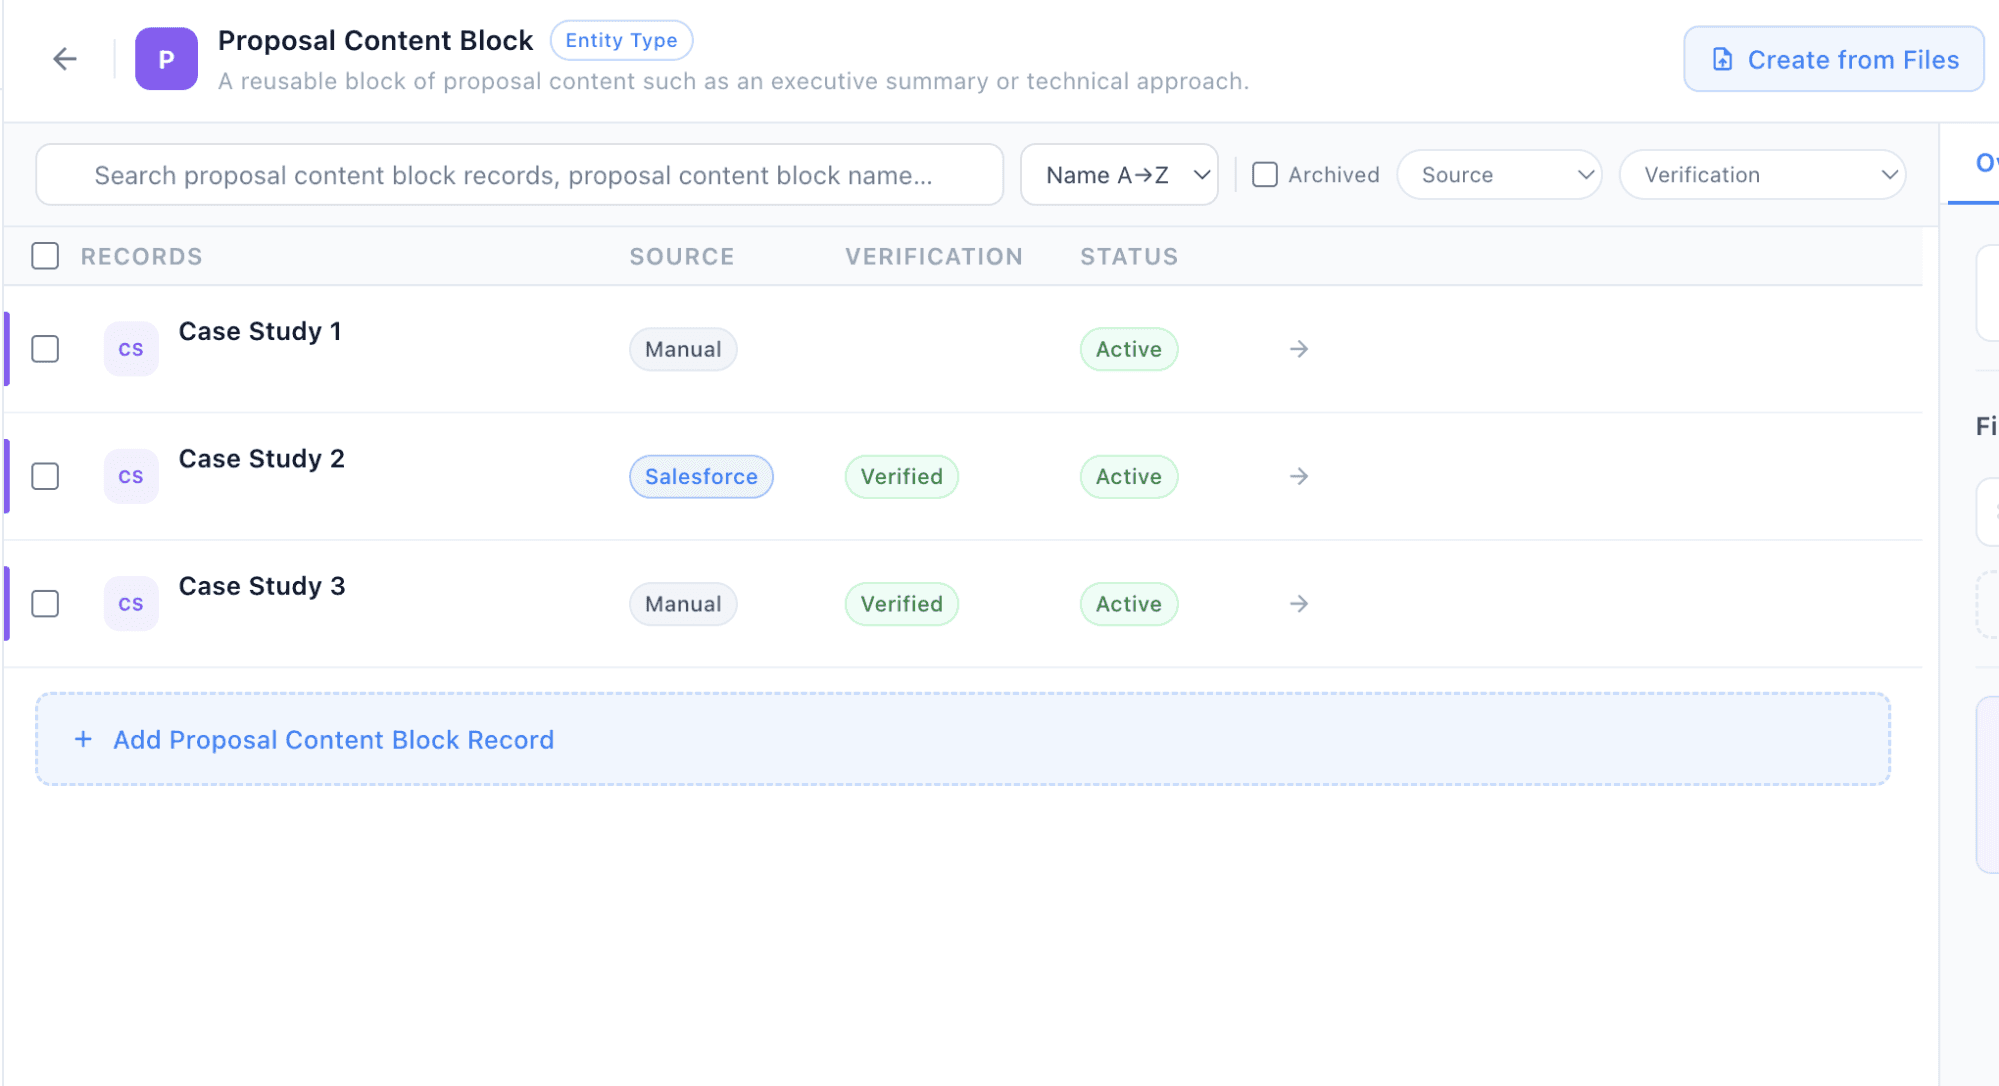Check the Case Study 2 row checkbox
This screenshot has width=1999, height=1086.
pyautogui.click(x=45, y=476)
